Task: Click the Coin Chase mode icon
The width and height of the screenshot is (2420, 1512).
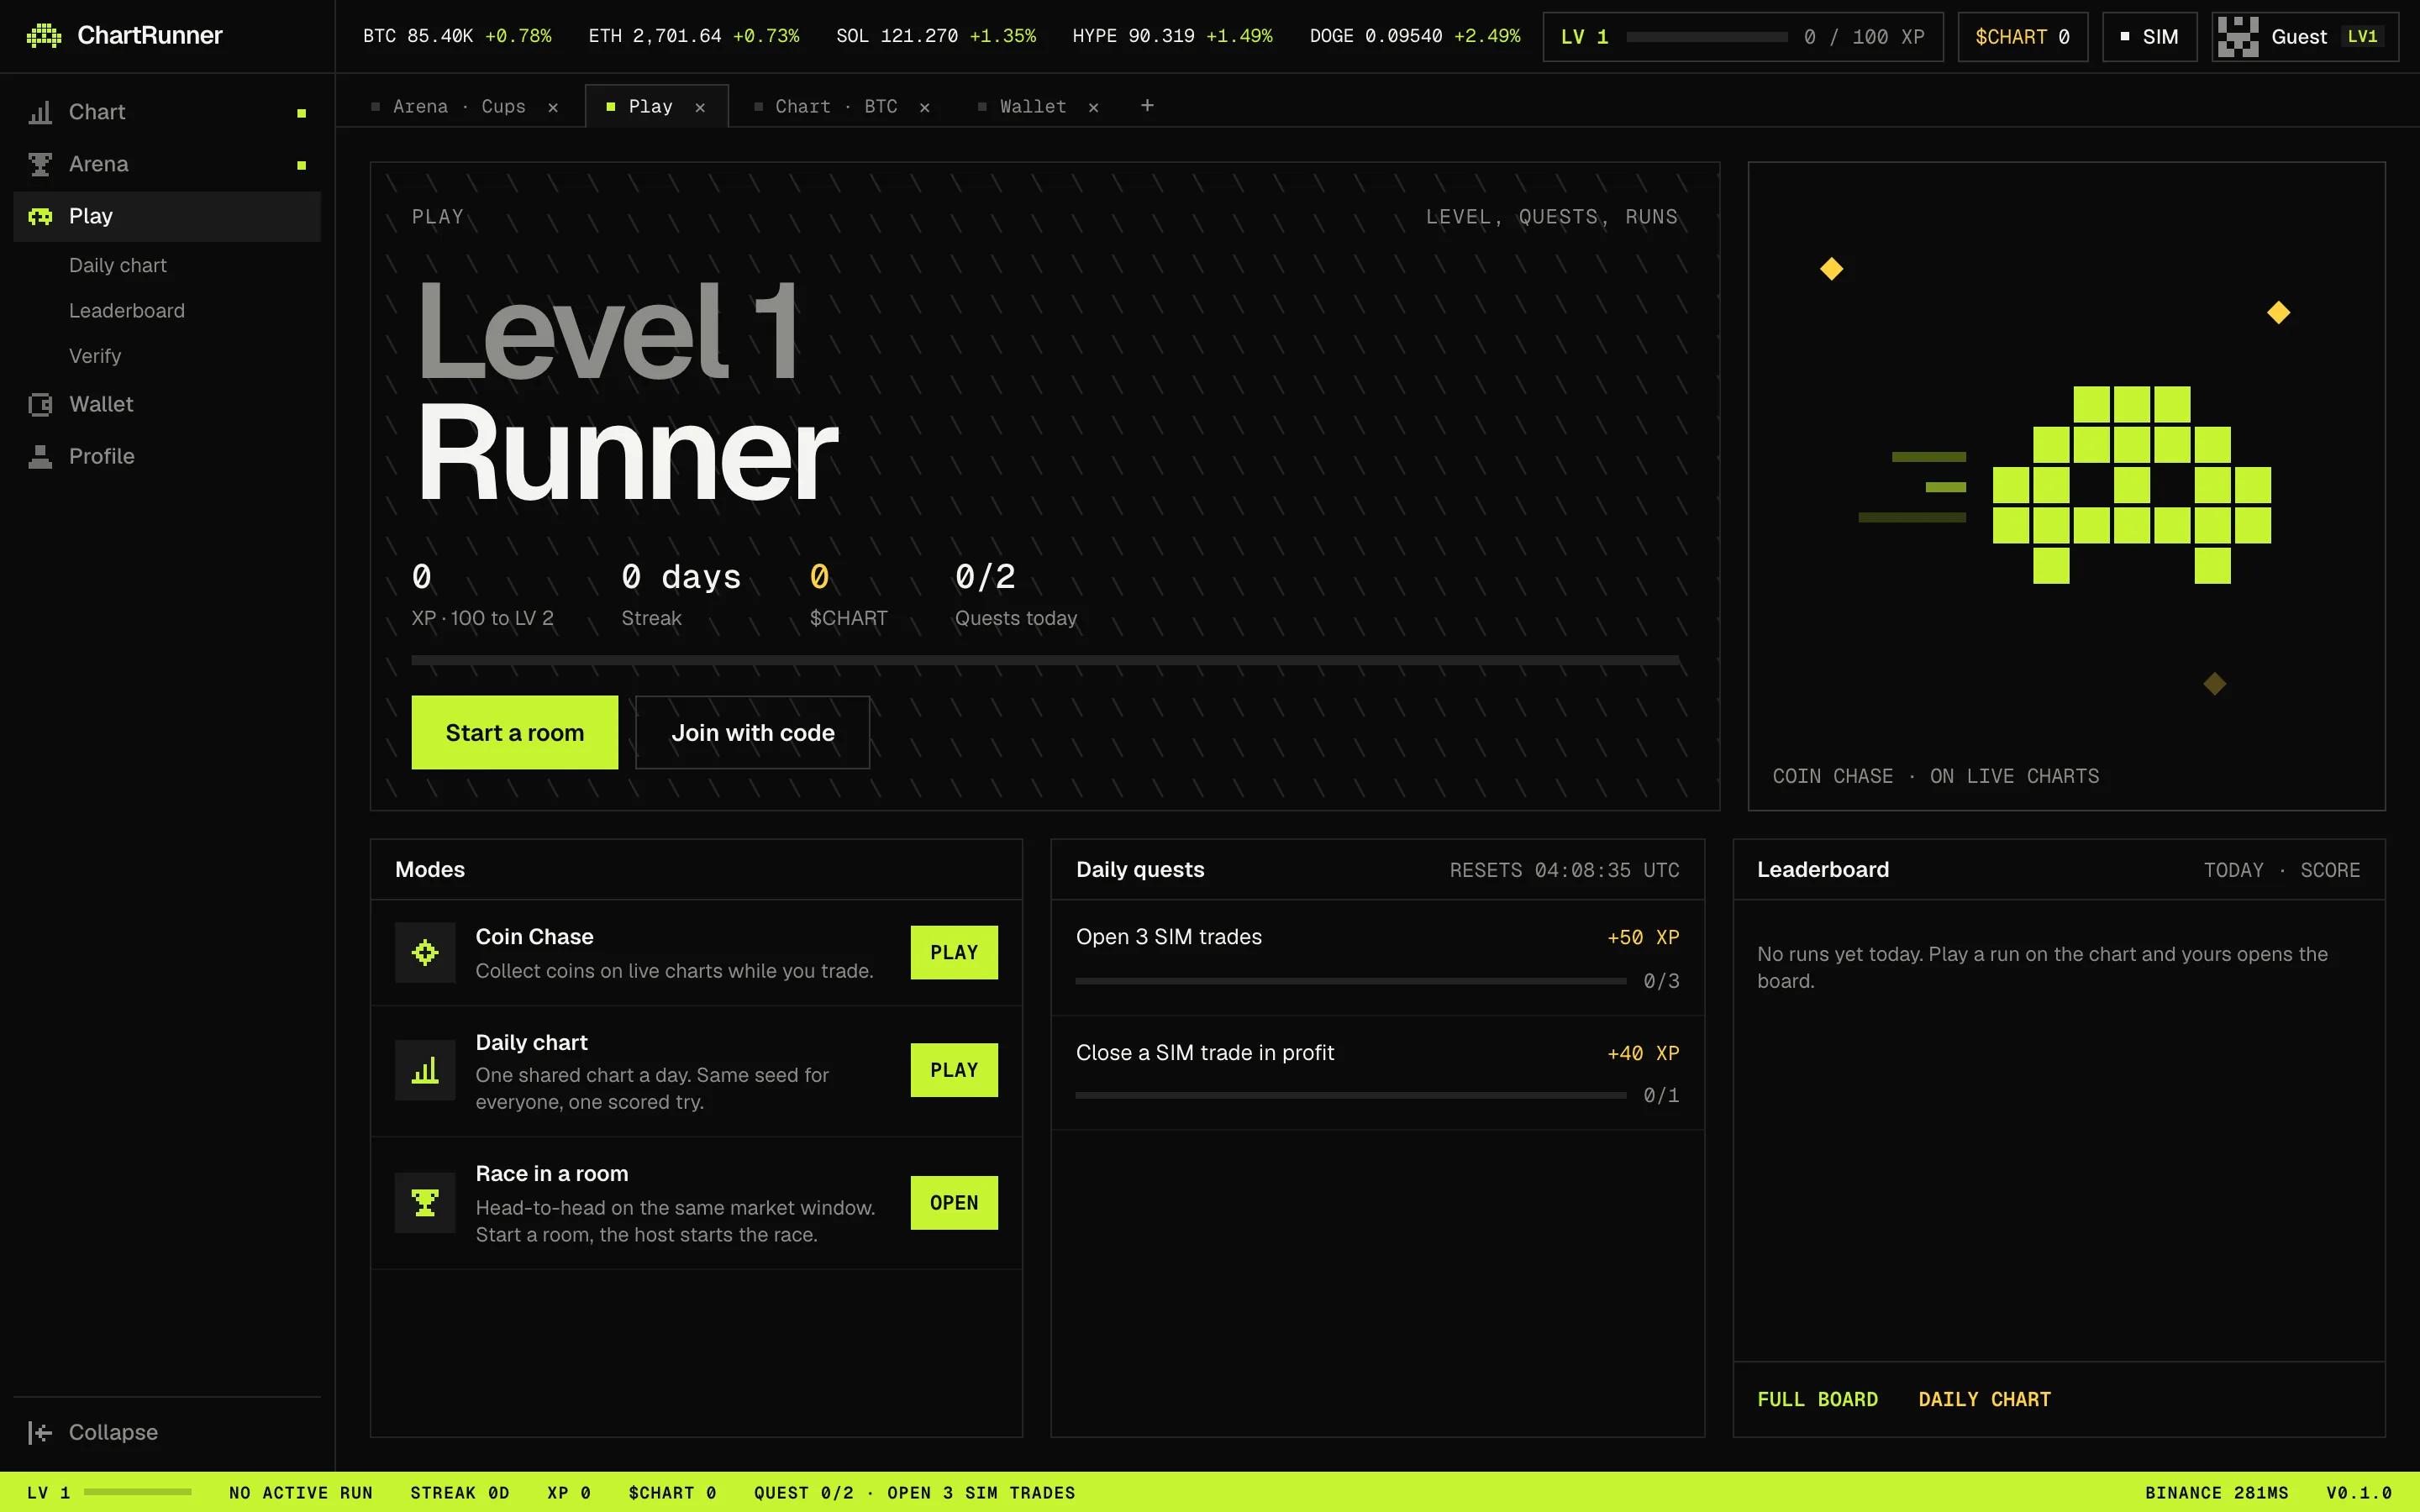Action: click(425, 952)
